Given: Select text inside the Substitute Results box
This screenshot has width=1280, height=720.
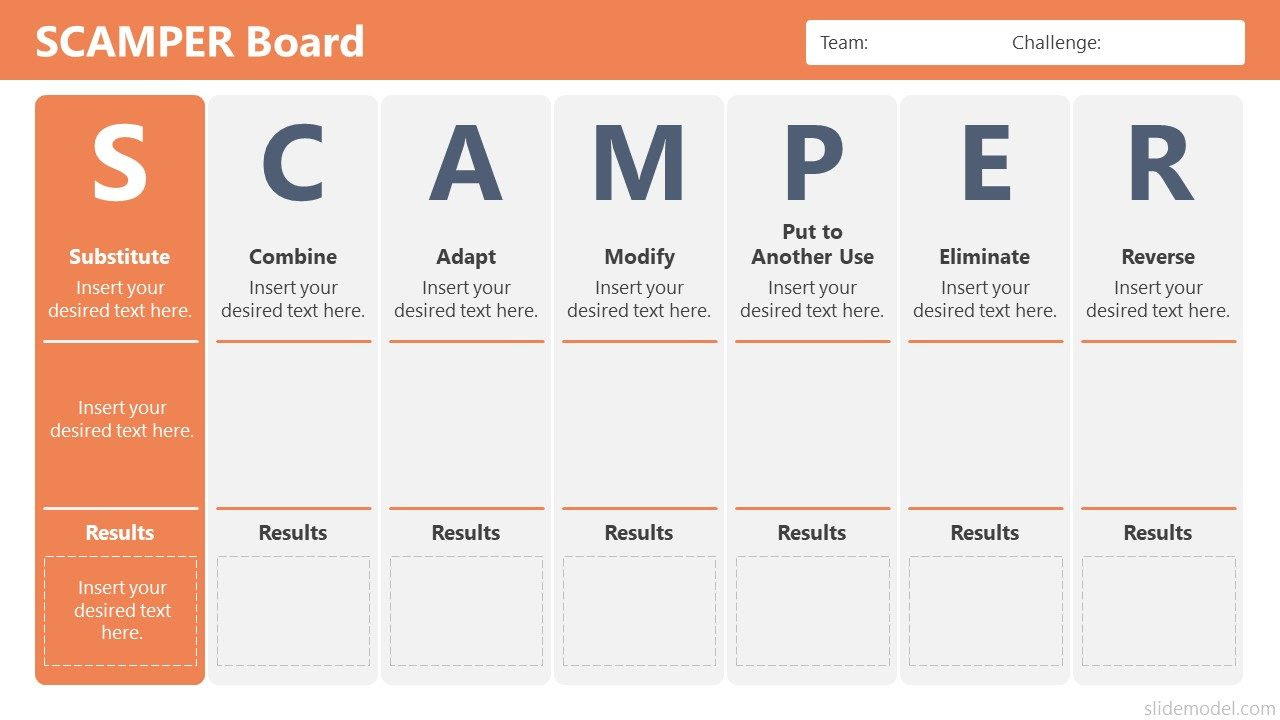Looking at the screenshot, I should click(x=122, y=611).
